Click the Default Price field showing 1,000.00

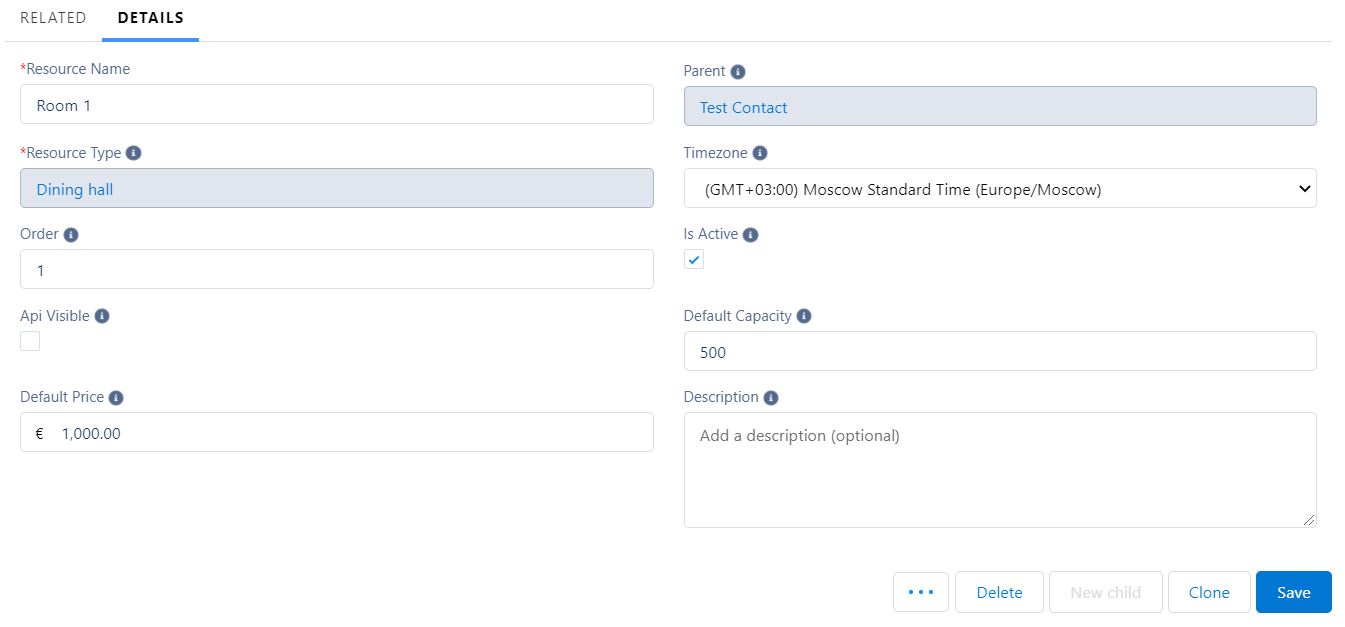coord(337,432)
